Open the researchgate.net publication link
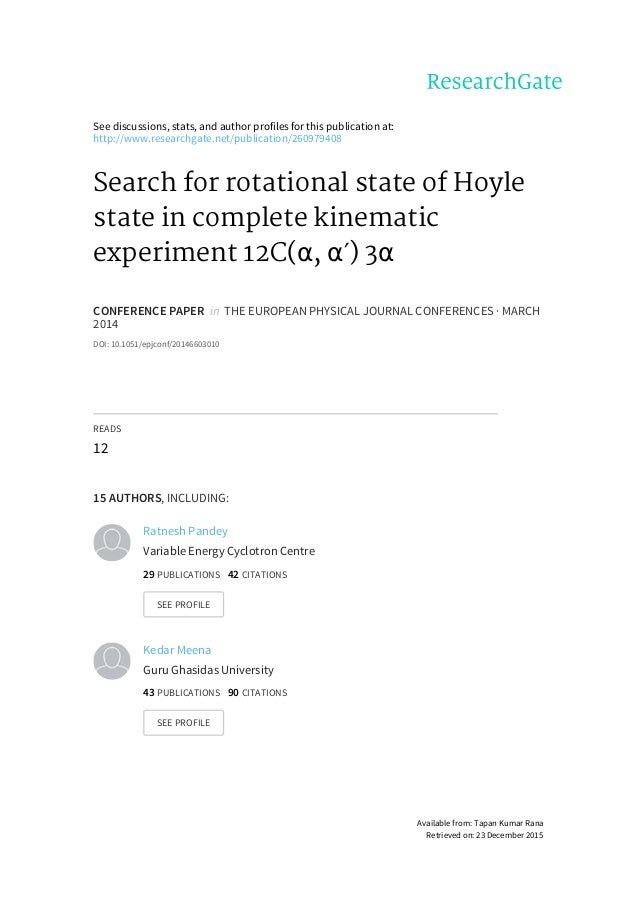This screenshot has height=903, width=638. tap(217, 138)
